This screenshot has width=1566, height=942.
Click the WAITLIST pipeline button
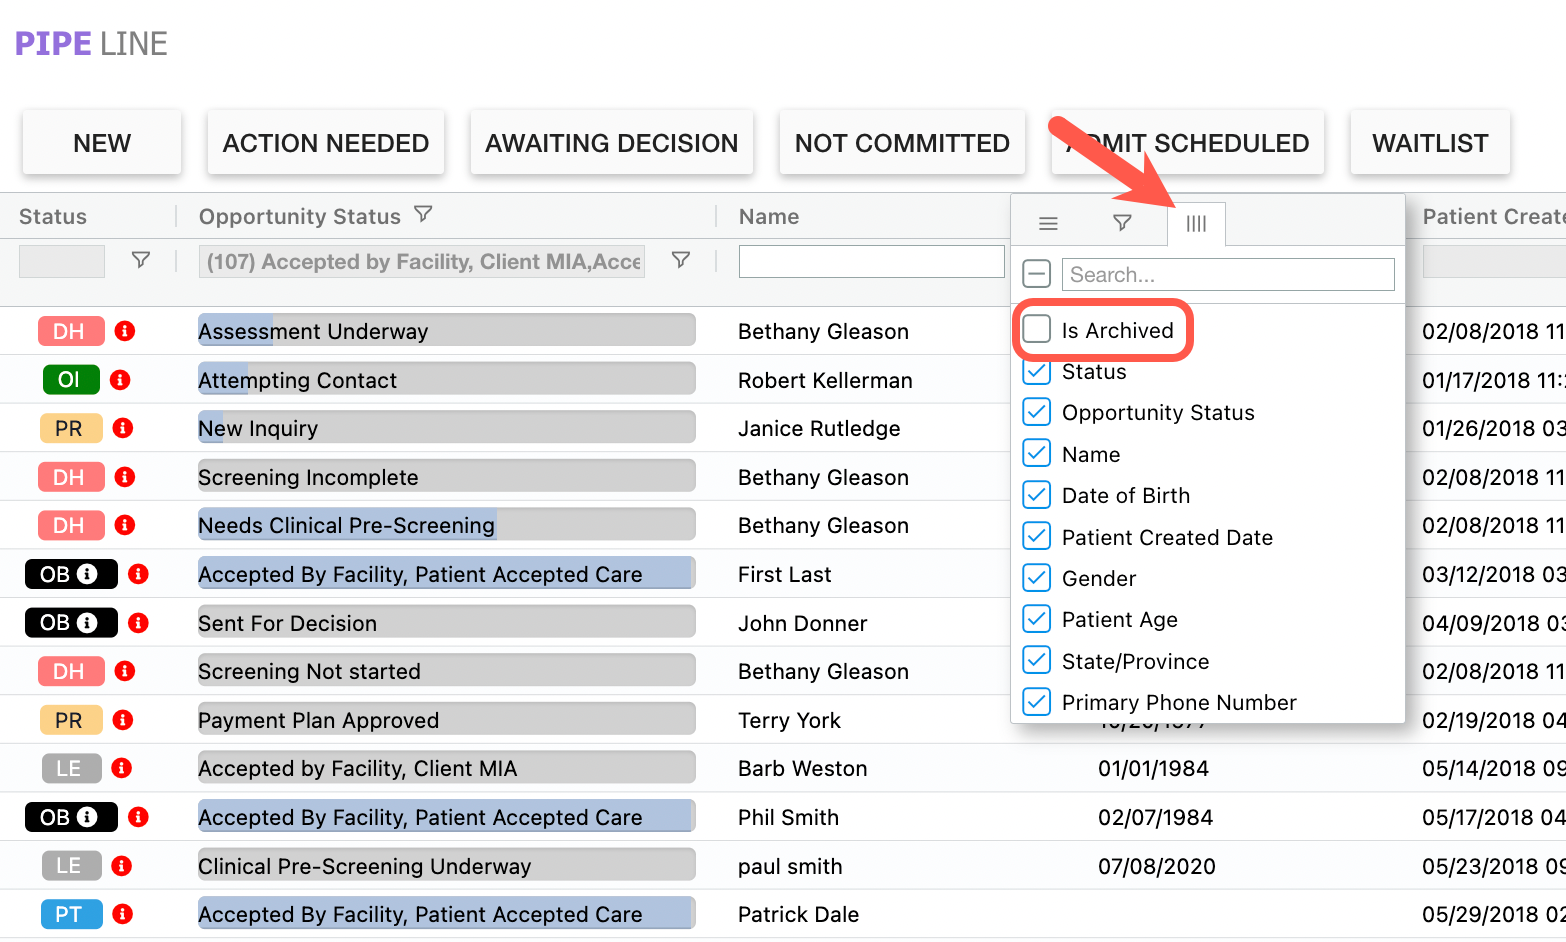(1429, 143)
